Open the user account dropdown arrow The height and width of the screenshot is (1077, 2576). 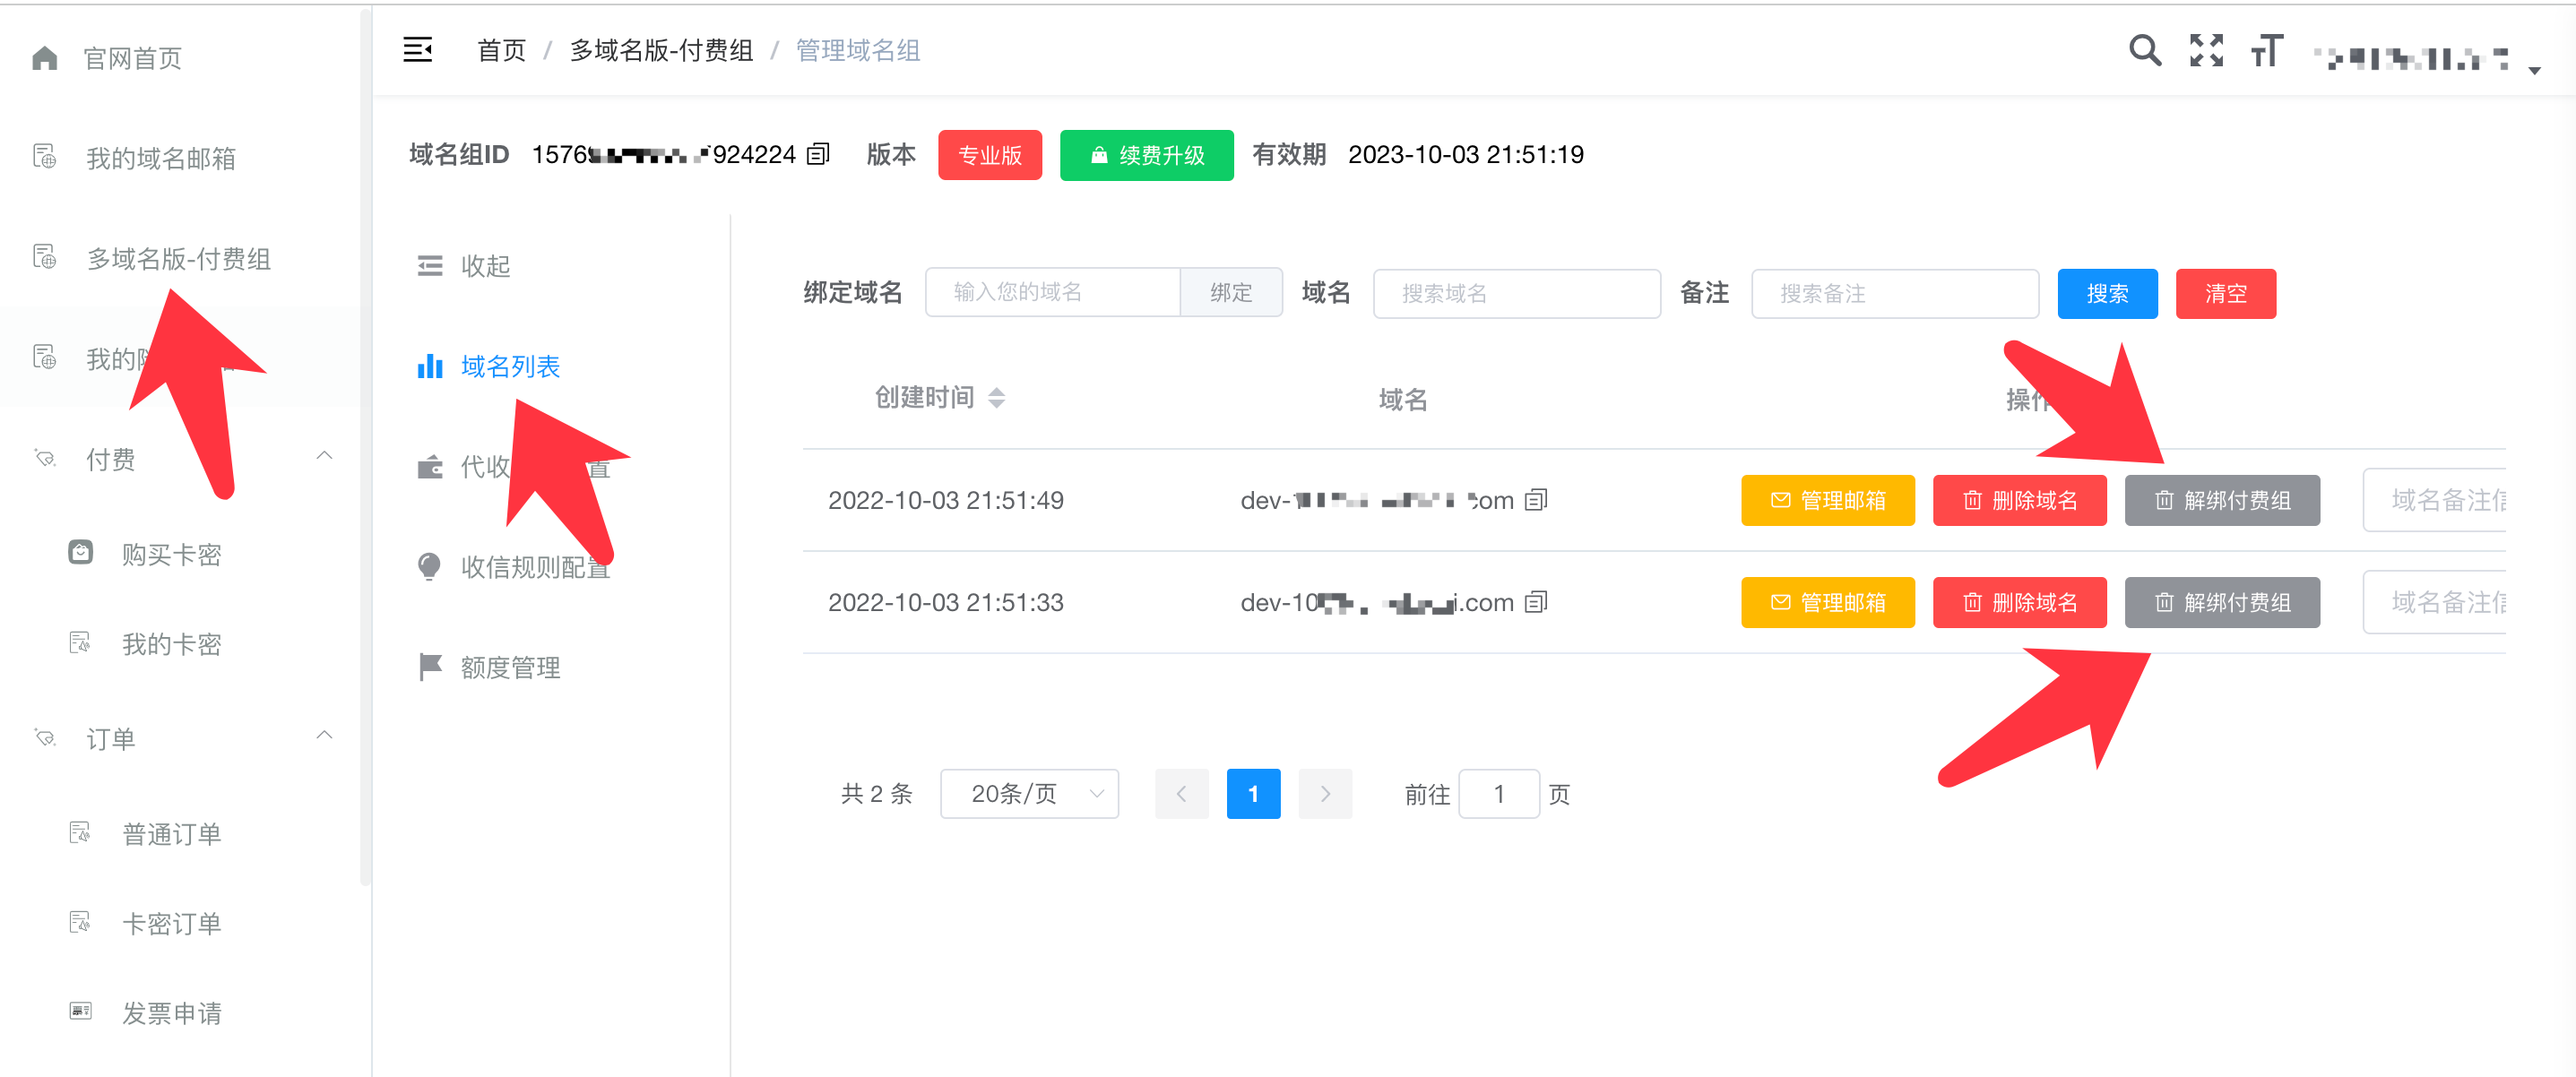[x=2534, y=70]
